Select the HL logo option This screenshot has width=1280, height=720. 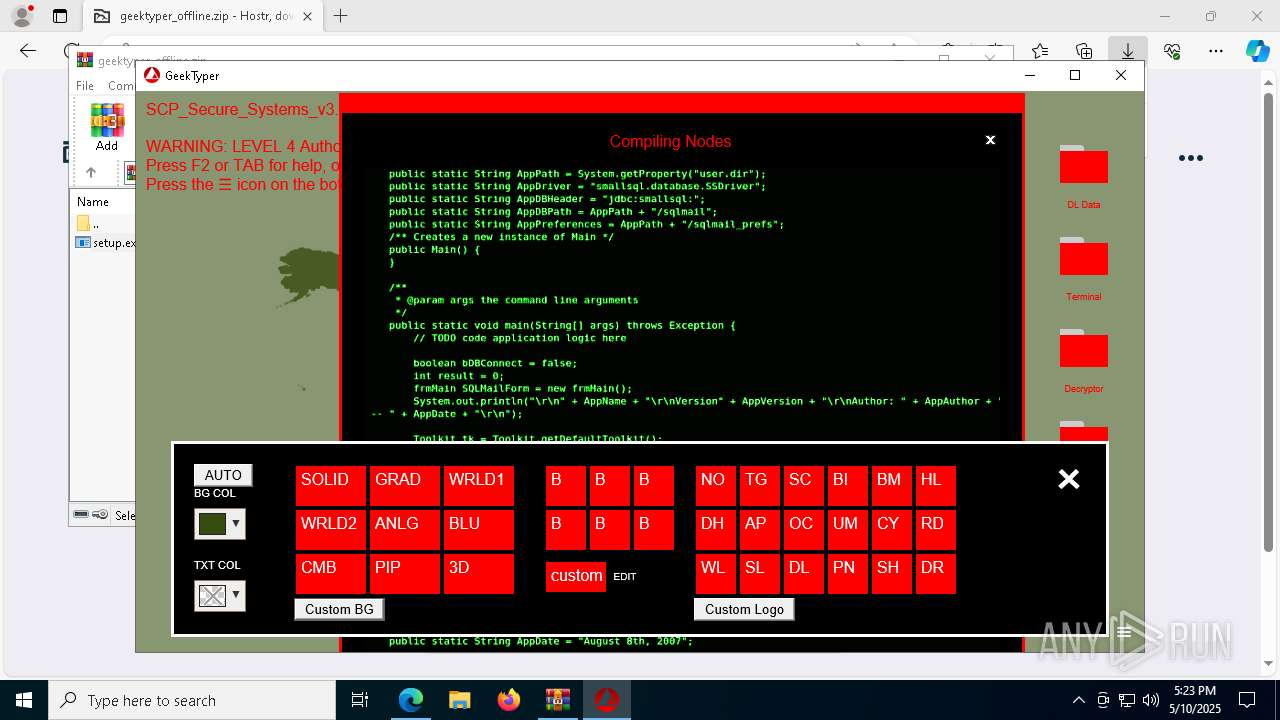(x=936, y=485)
